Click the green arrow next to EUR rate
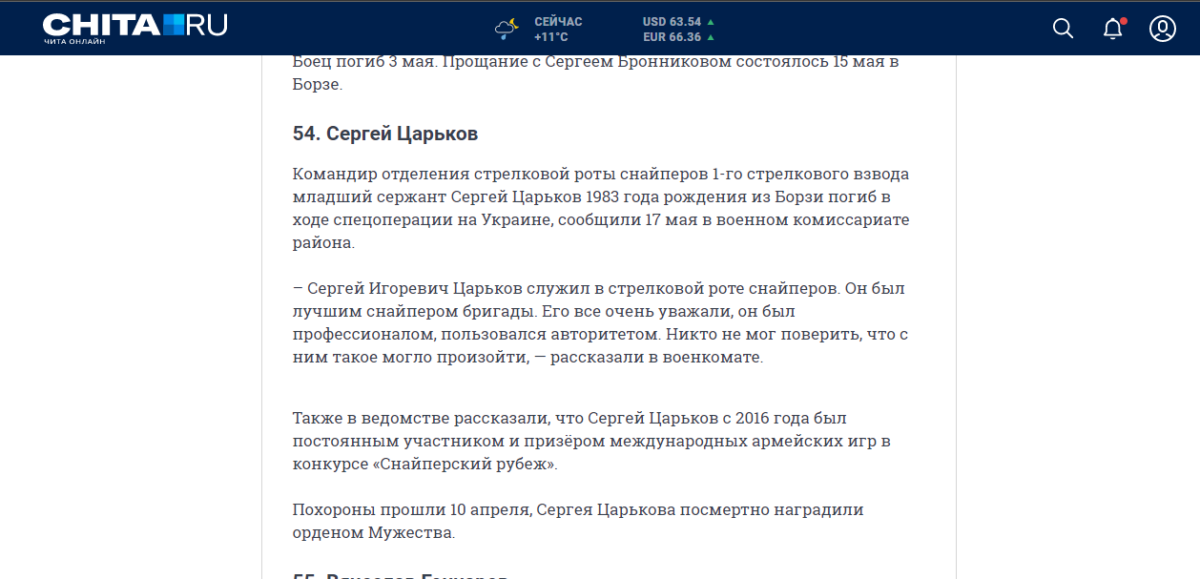Image resolution: width=1200 pixels, height=579 pixels. pos(711,38)
